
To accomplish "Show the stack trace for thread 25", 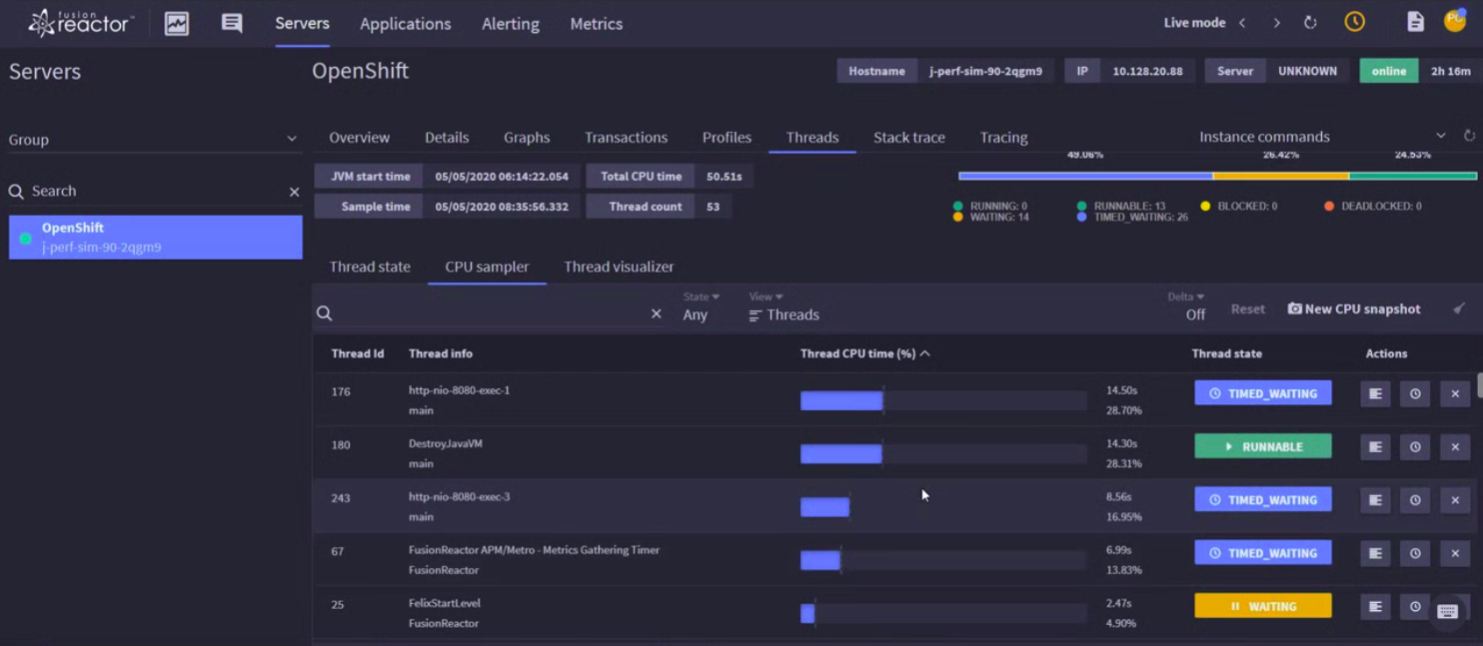I will [x=1375, y=606].
